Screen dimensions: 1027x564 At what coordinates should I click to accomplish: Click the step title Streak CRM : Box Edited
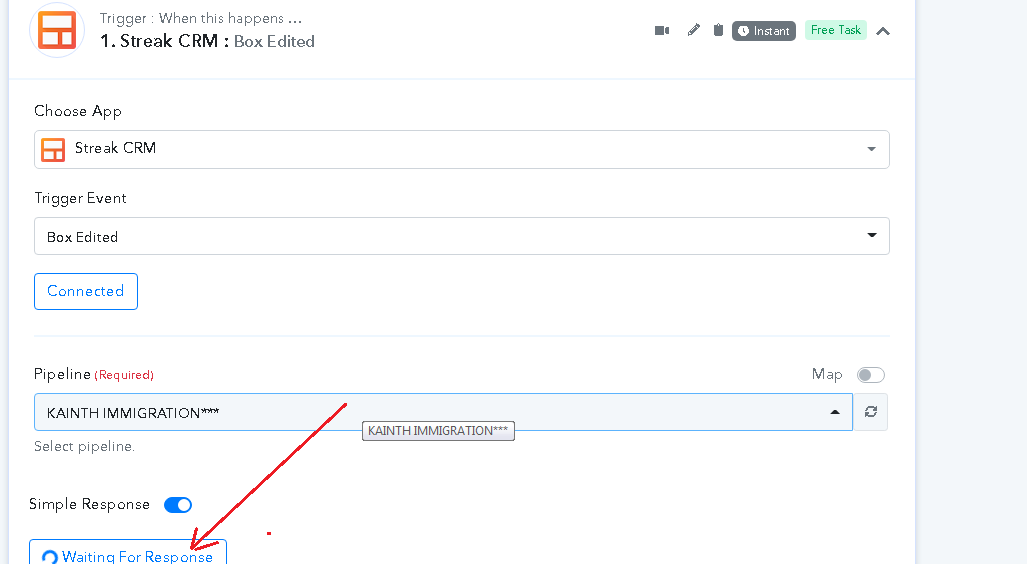click(x=208, y=41)
